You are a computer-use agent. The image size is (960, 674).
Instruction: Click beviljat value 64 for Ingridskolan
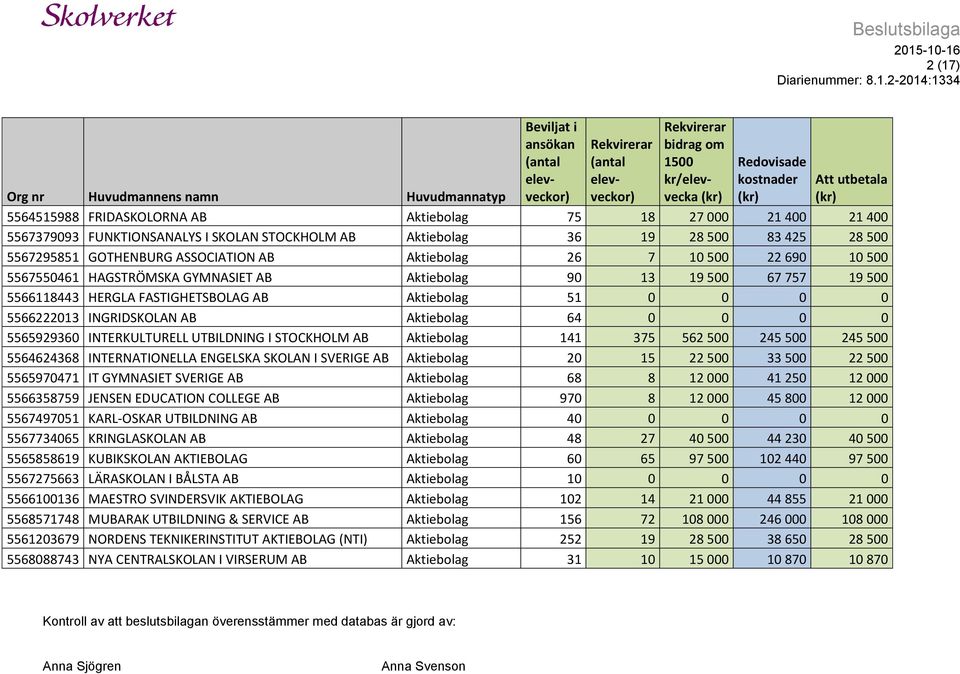coord(574,318)
